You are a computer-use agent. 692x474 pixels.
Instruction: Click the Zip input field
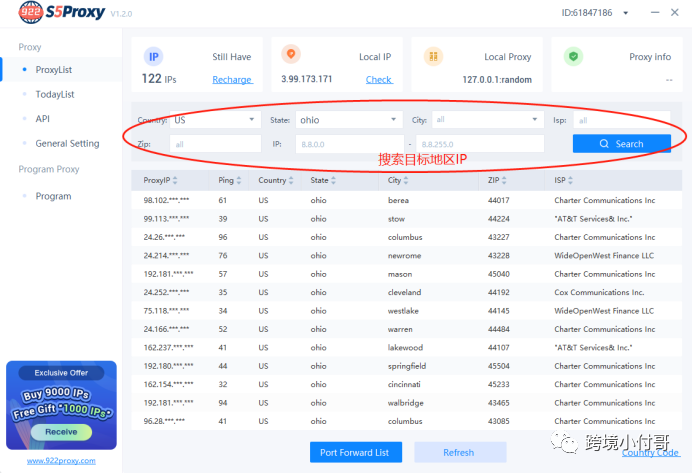(215, 144)
